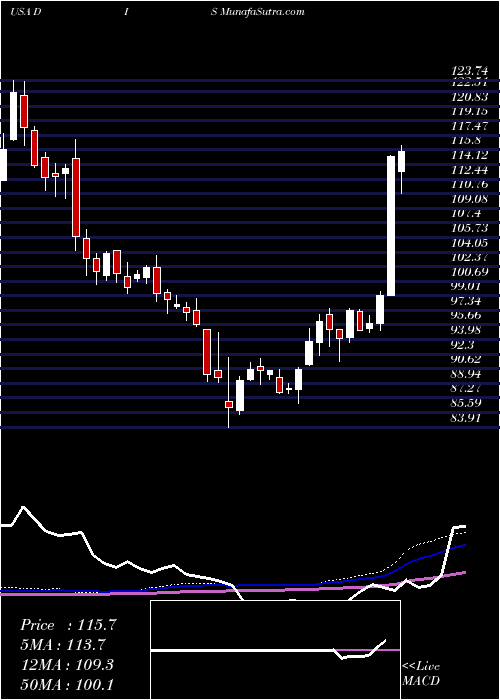This screenshot has height=700, width=500.
Task: Click the 112.44 price axis label
Action: coord(470,170)
